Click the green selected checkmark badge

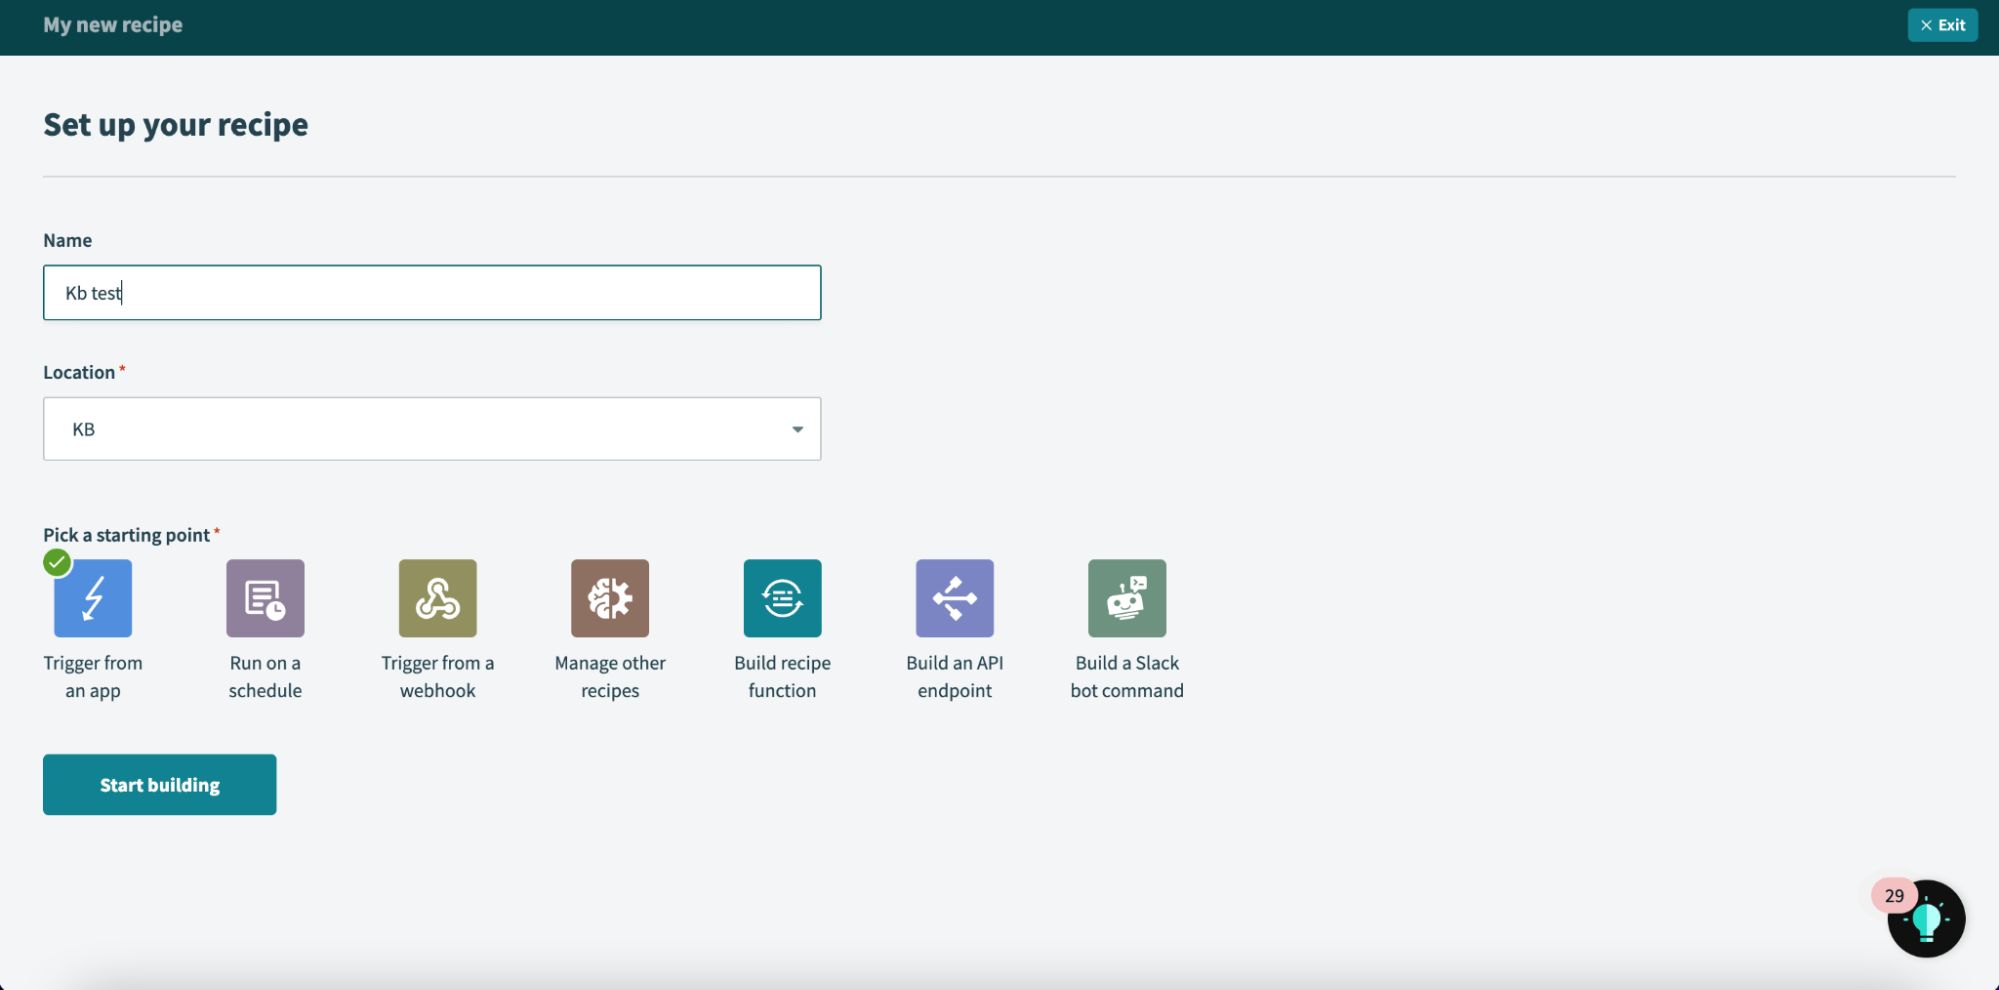57,563
